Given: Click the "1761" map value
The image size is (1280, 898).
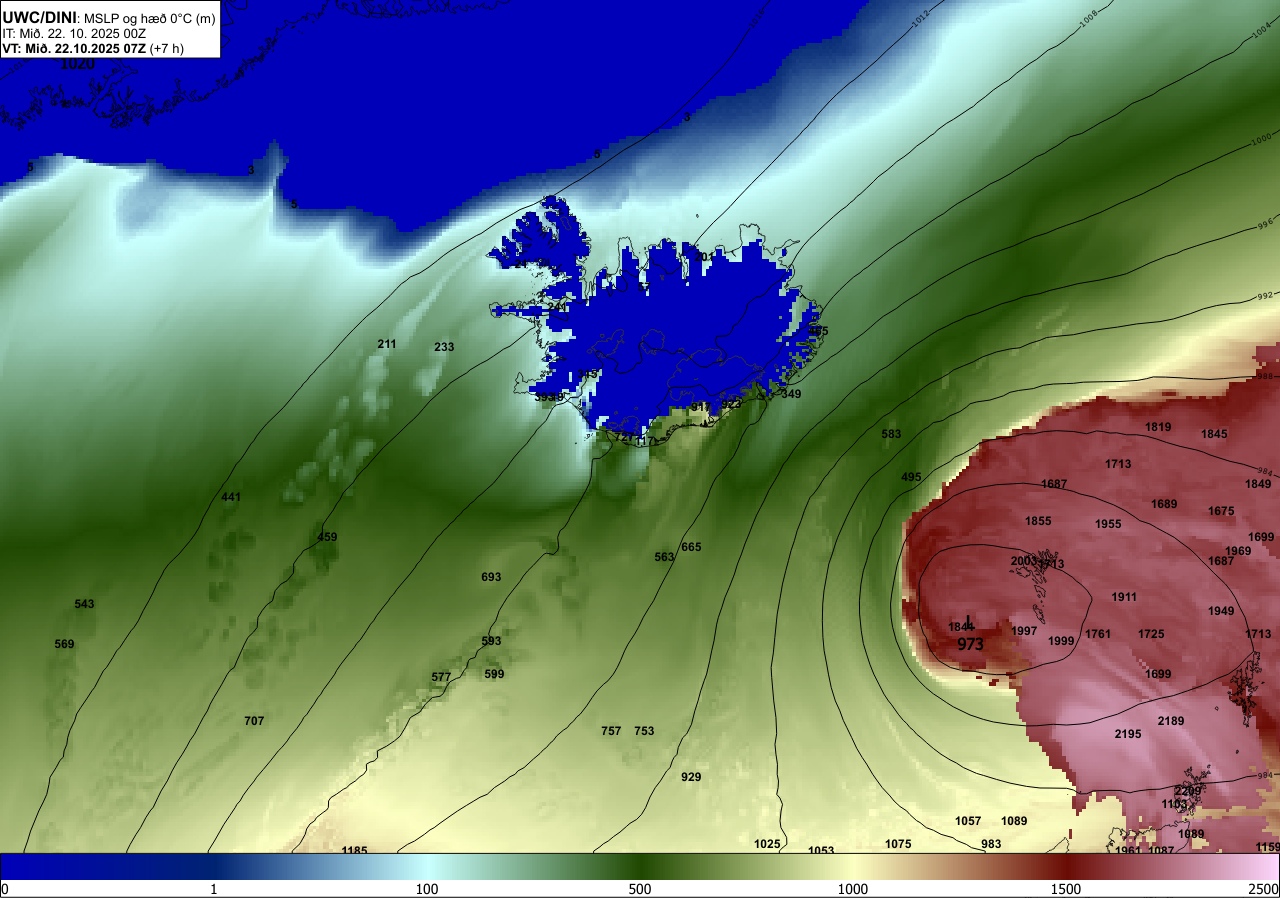Looking at the screenshot, I should click(x=1098, y=634).
